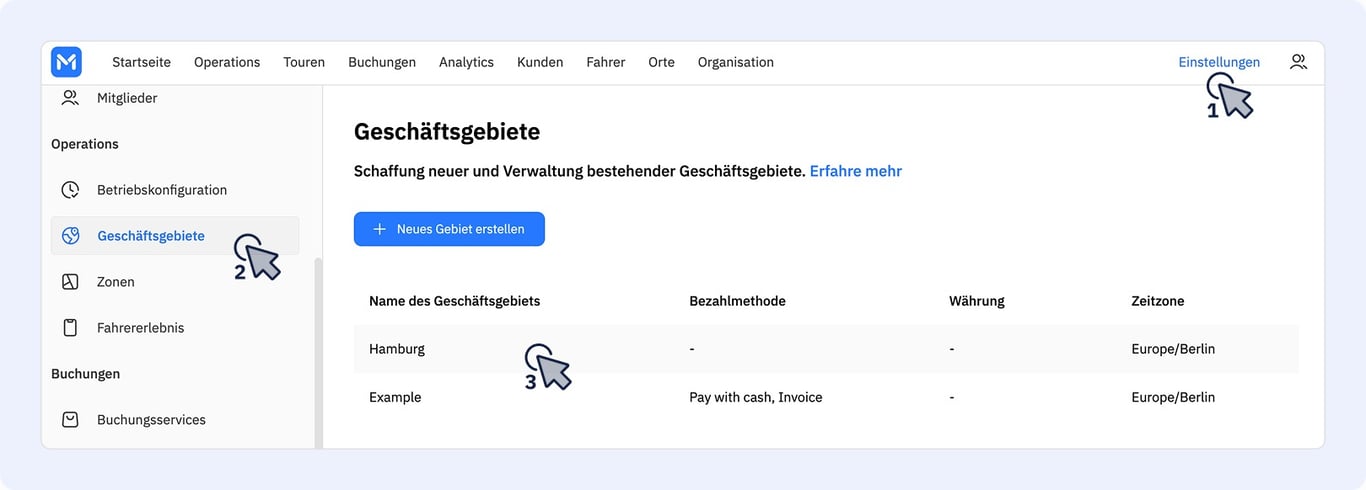
Task: Open the Organisation menu
Action: tap(736, 62)
